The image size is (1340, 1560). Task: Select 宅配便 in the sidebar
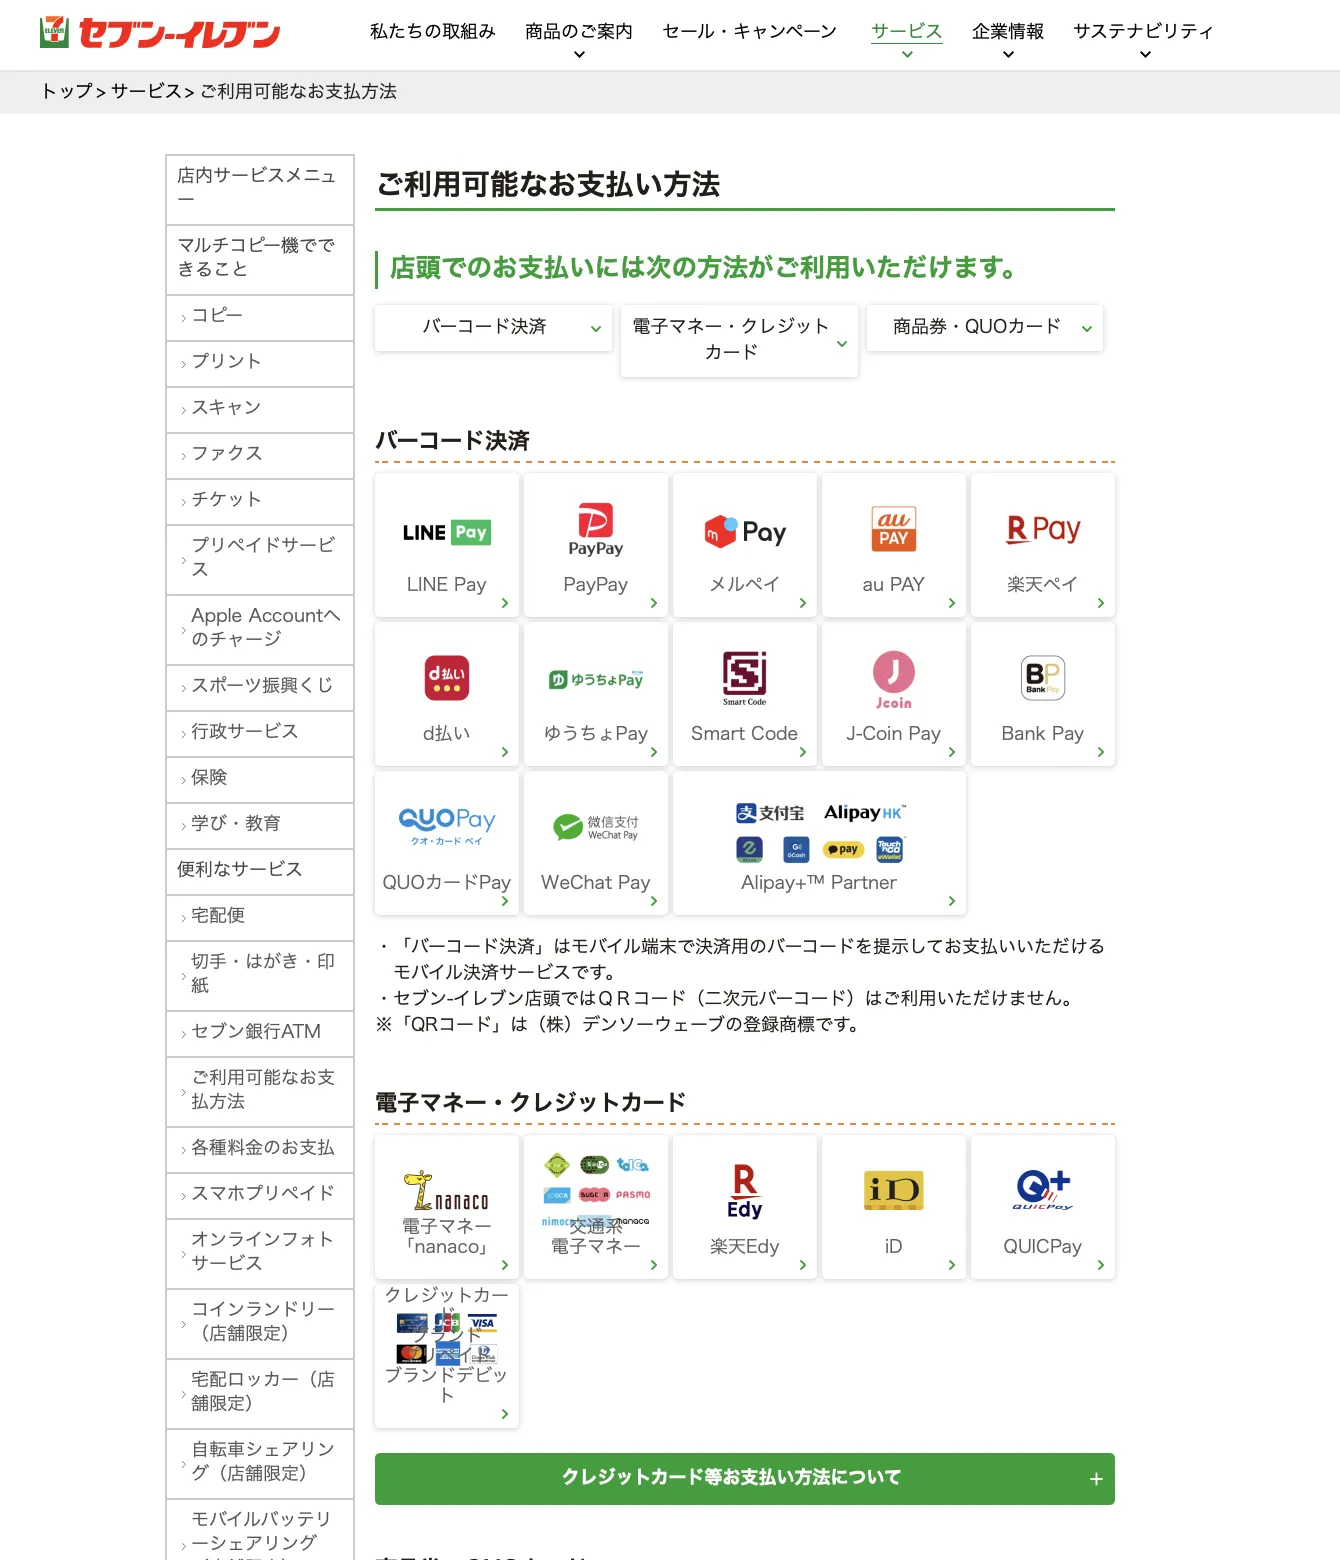click(260, 917)
